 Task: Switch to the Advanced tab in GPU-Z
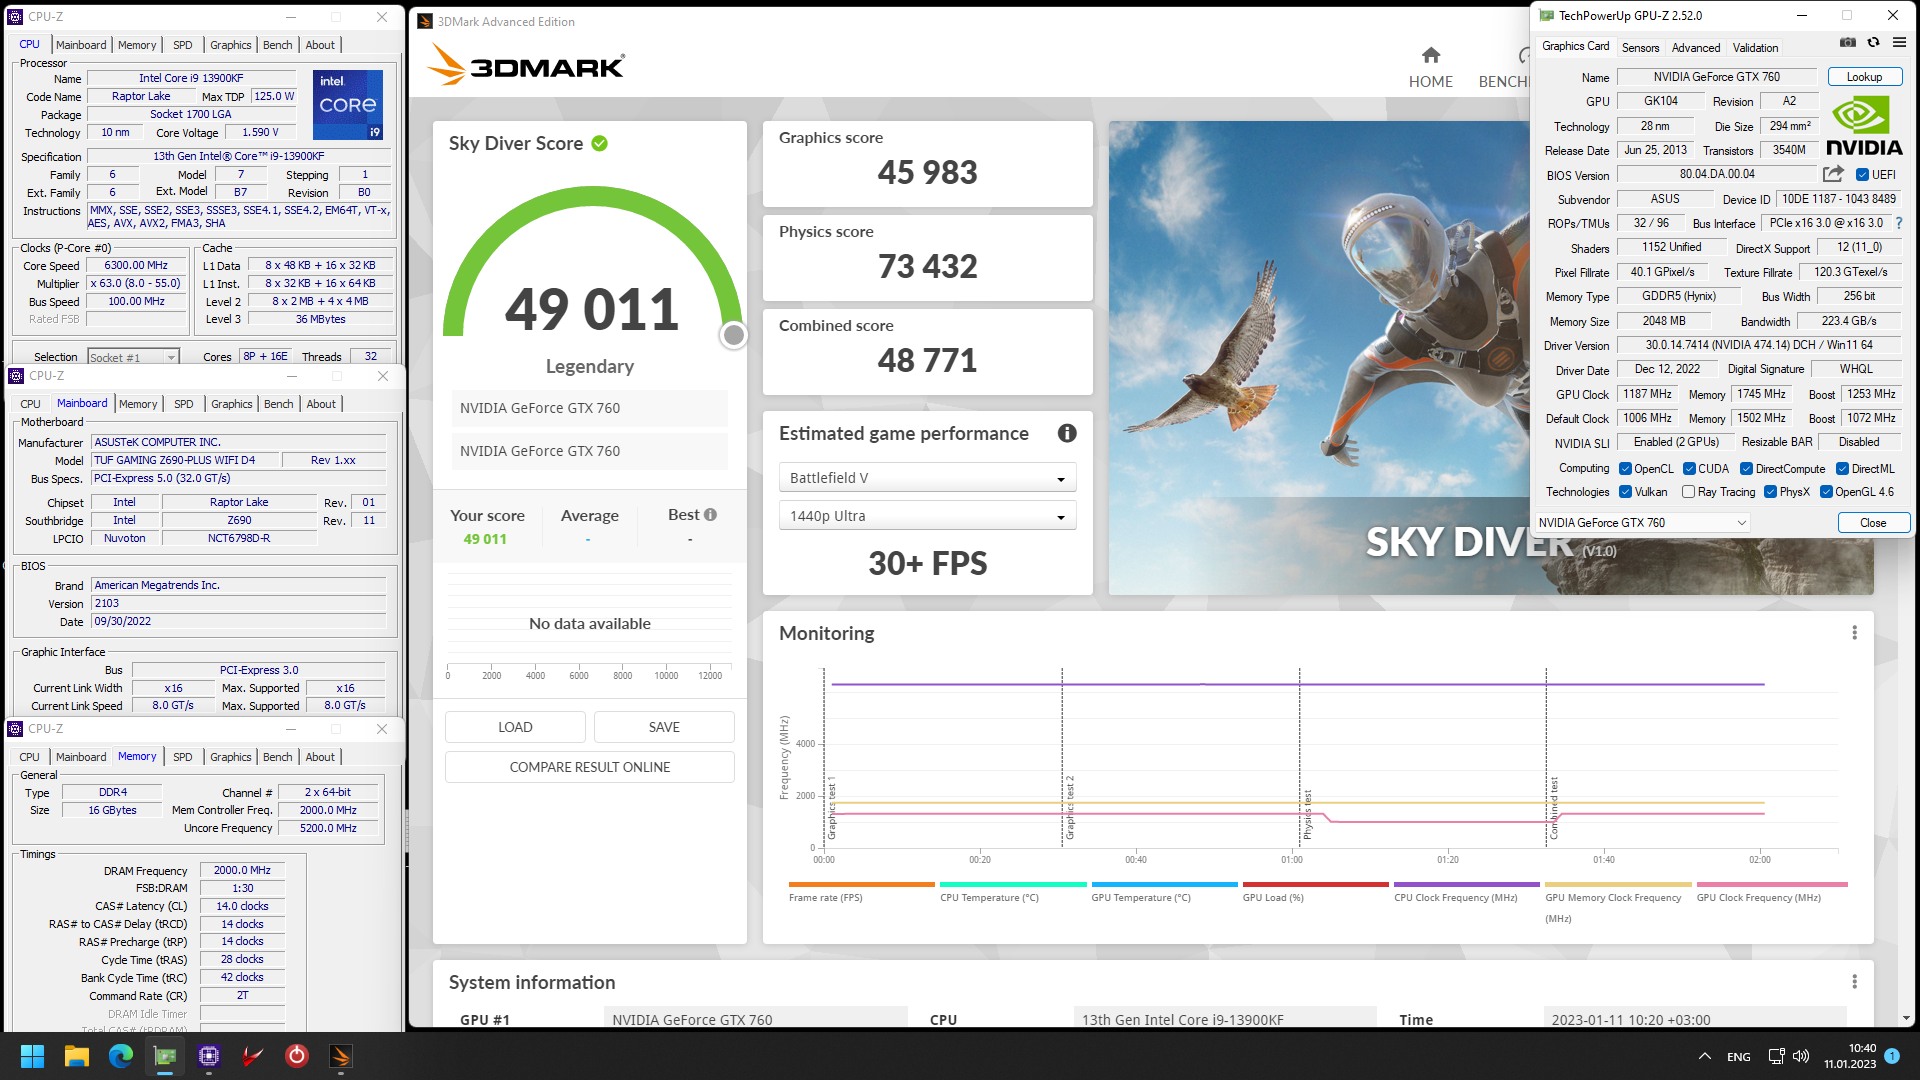[x=1696, y=47]
